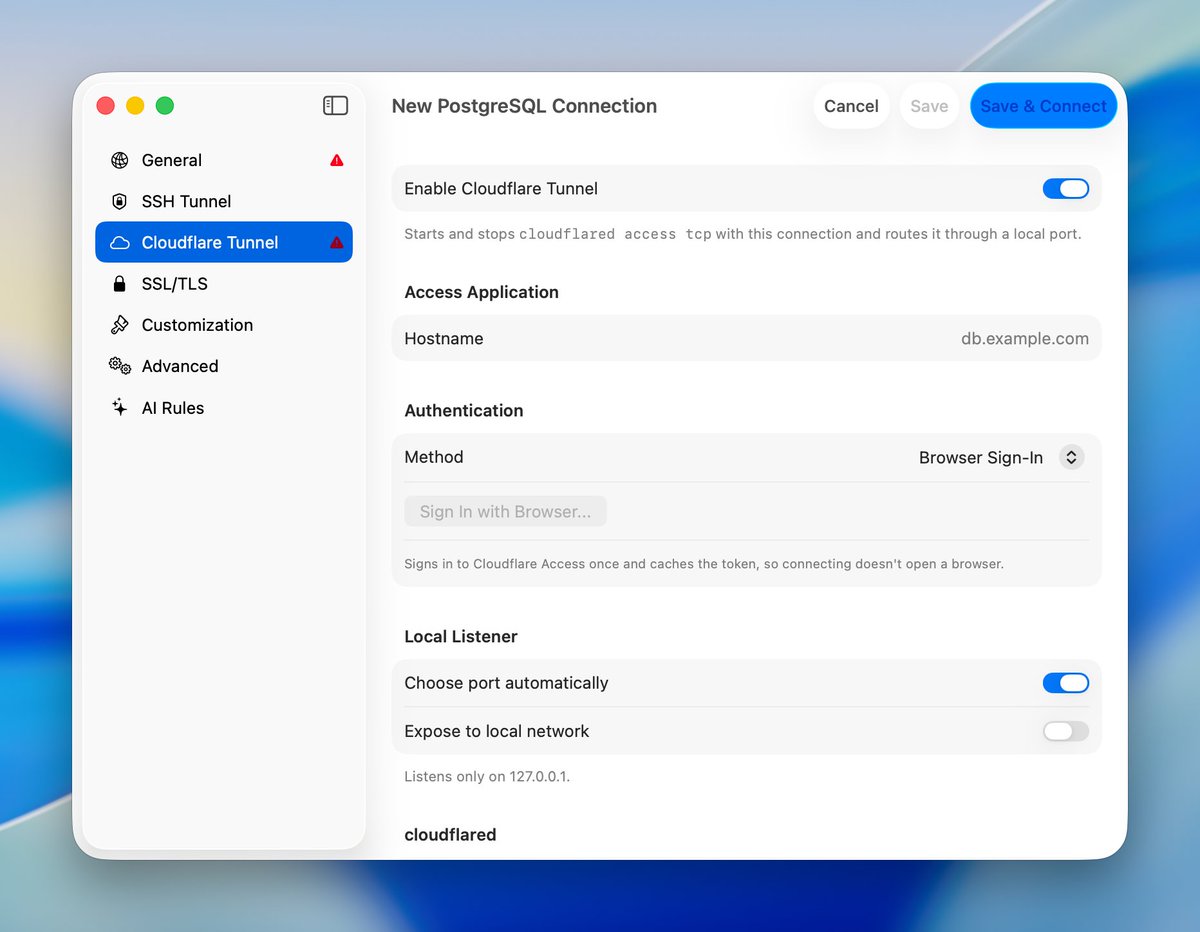Click the red warning icon on General

[337, 160]
